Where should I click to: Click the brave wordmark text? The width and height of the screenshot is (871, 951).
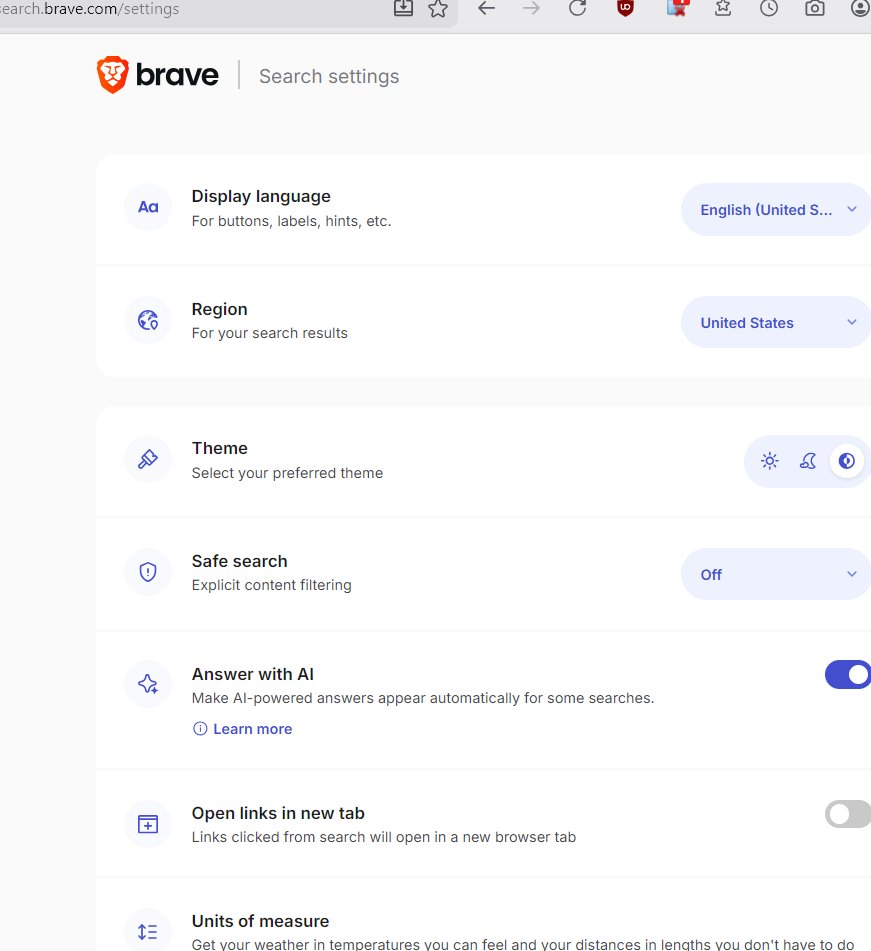177,75
